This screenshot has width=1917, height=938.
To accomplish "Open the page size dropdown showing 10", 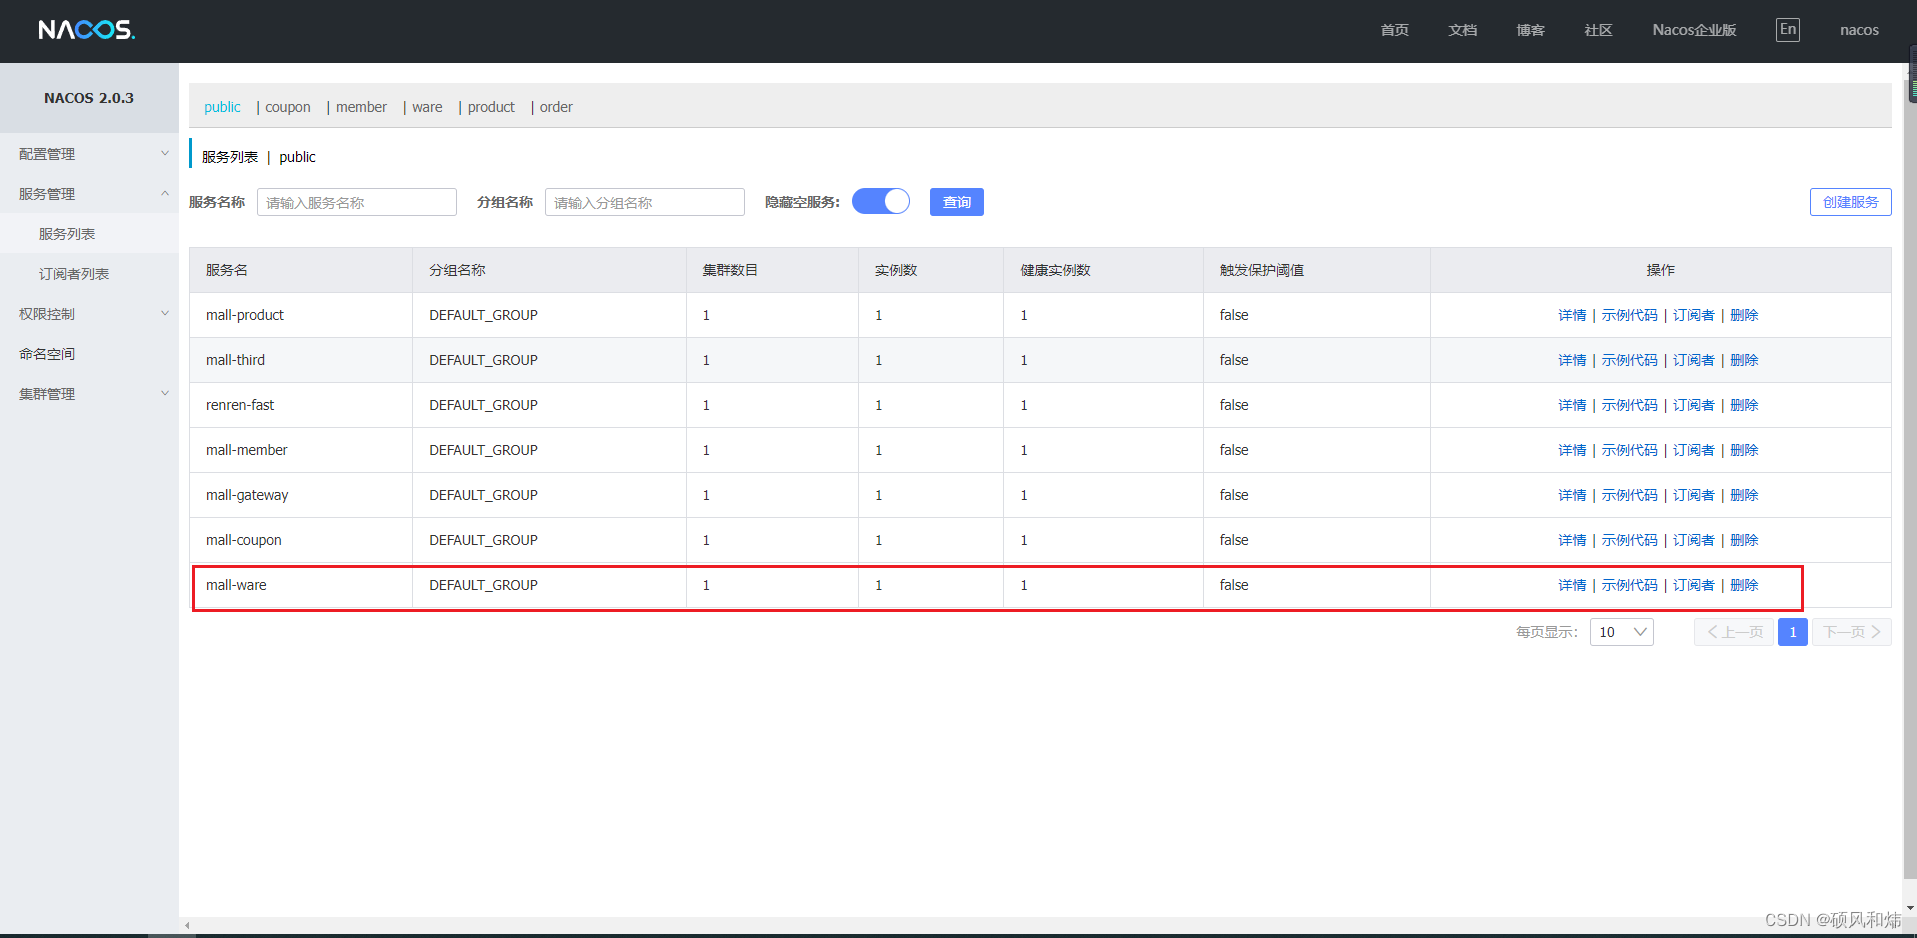I will click(x=1622, y=632).
